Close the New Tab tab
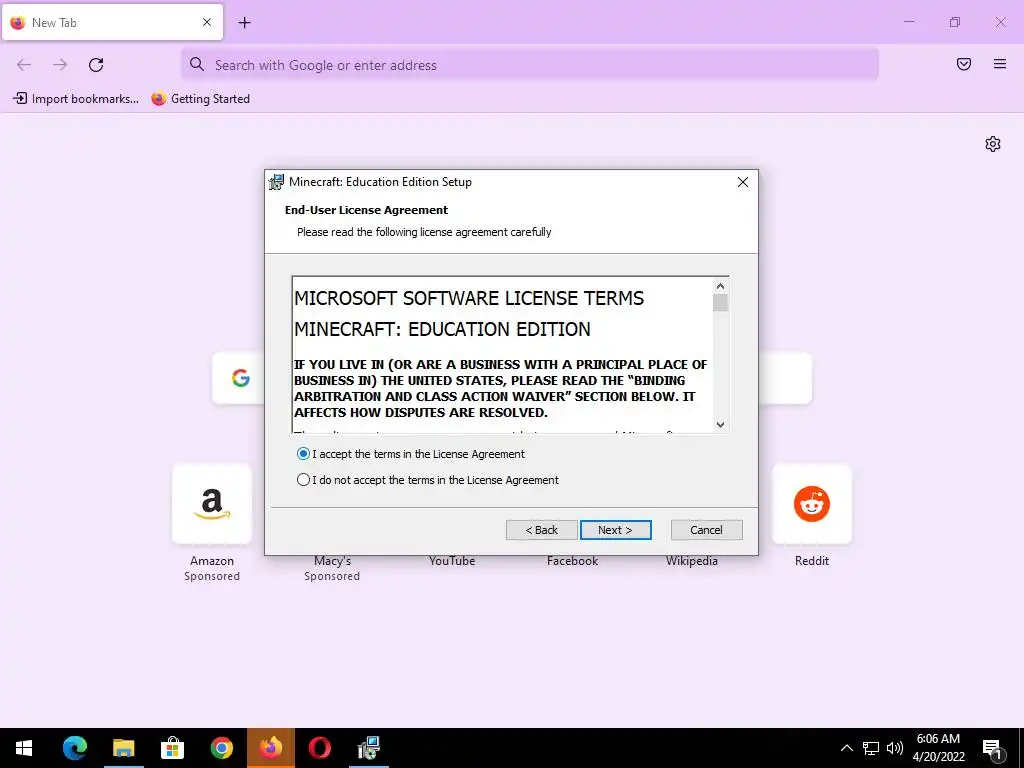The height and width of the screenshot is (768, 1024). coord(207,22)
